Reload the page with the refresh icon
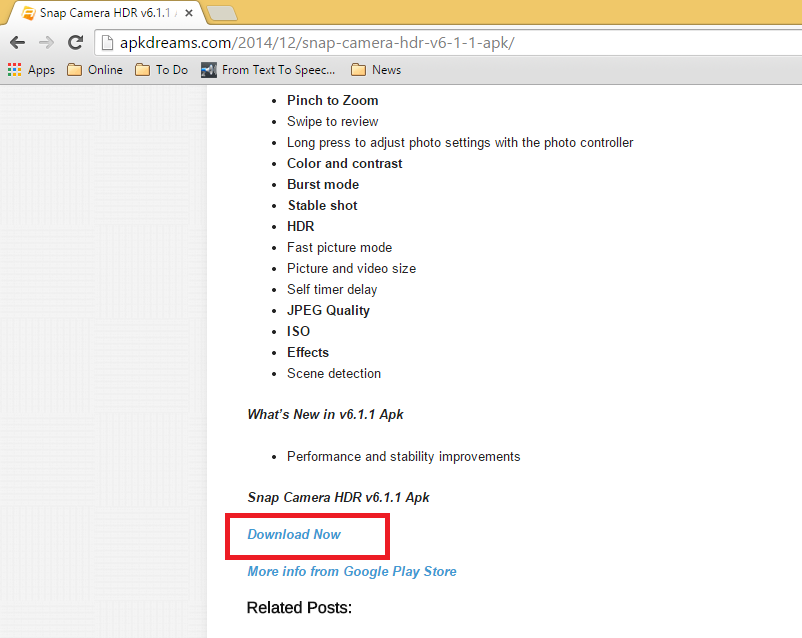Image resolution: width=802 pixels, height=638 pixels. (76, 42)
